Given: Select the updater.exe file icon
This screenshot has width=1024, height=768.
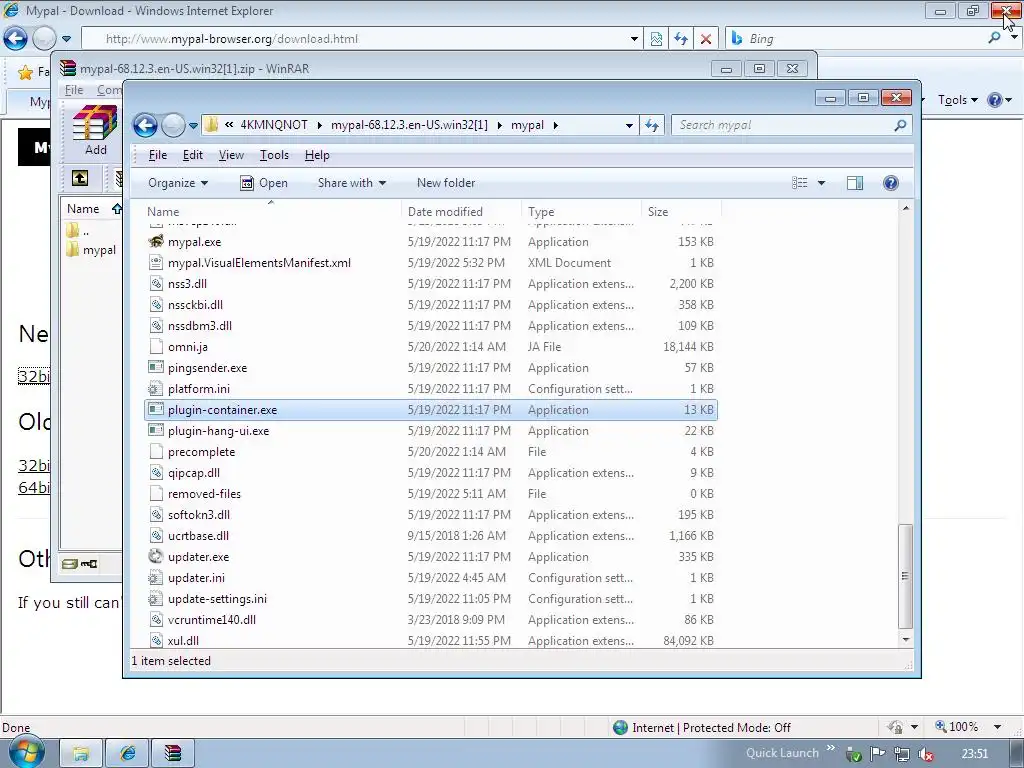Looking at the screenshot, I should [x=155, y=556].
